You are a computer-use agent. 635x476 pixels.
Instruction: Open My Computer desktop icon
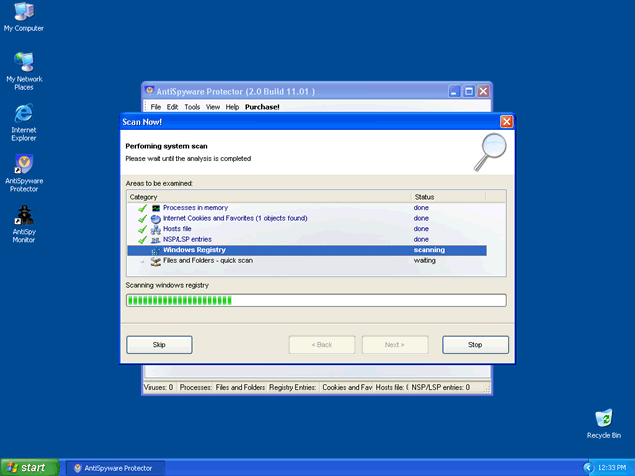click(x=23, y=14)
